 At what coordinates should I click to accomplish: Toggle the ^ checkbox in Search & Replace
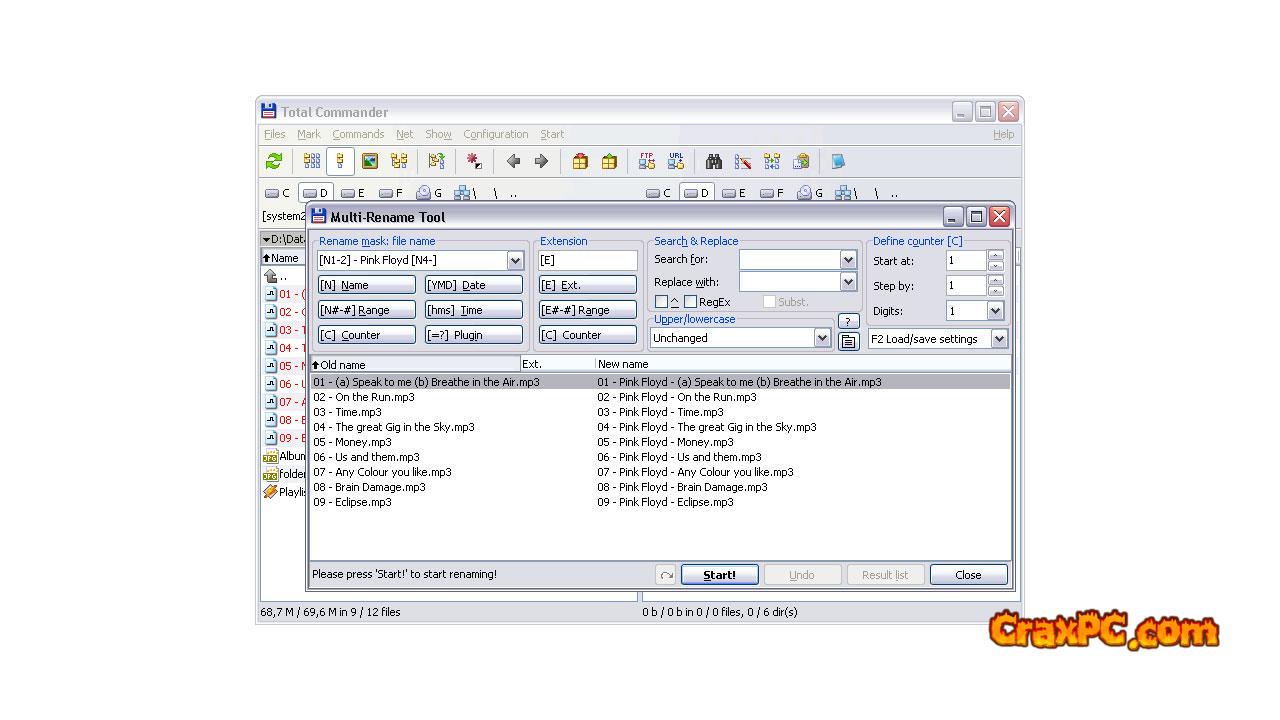661,302
